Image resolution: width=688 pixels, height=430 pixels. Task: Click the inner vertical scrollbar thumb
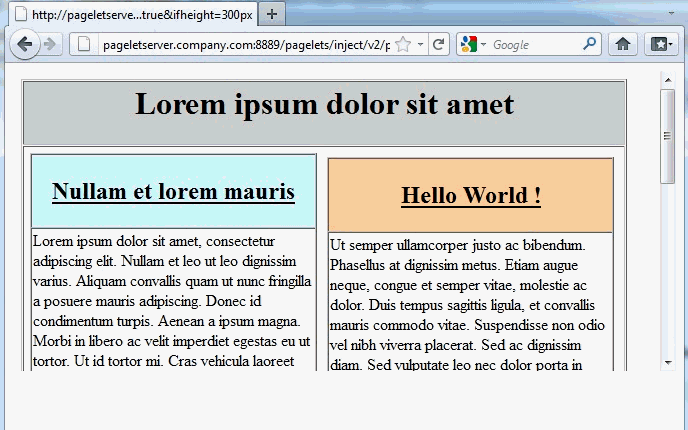point(668,136)
